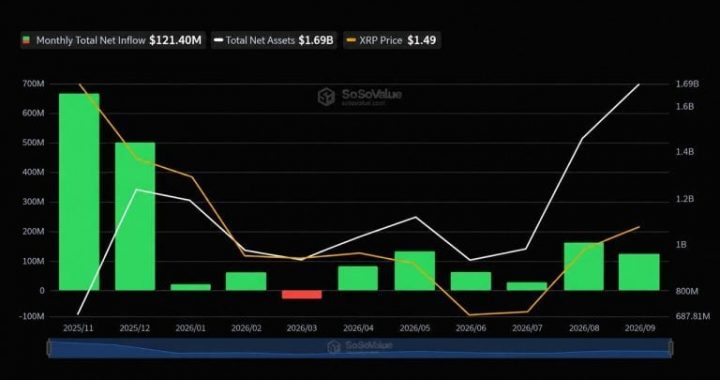Click the x-axis label 2025/12
720x380 pixels.
(x=134, y=328)
